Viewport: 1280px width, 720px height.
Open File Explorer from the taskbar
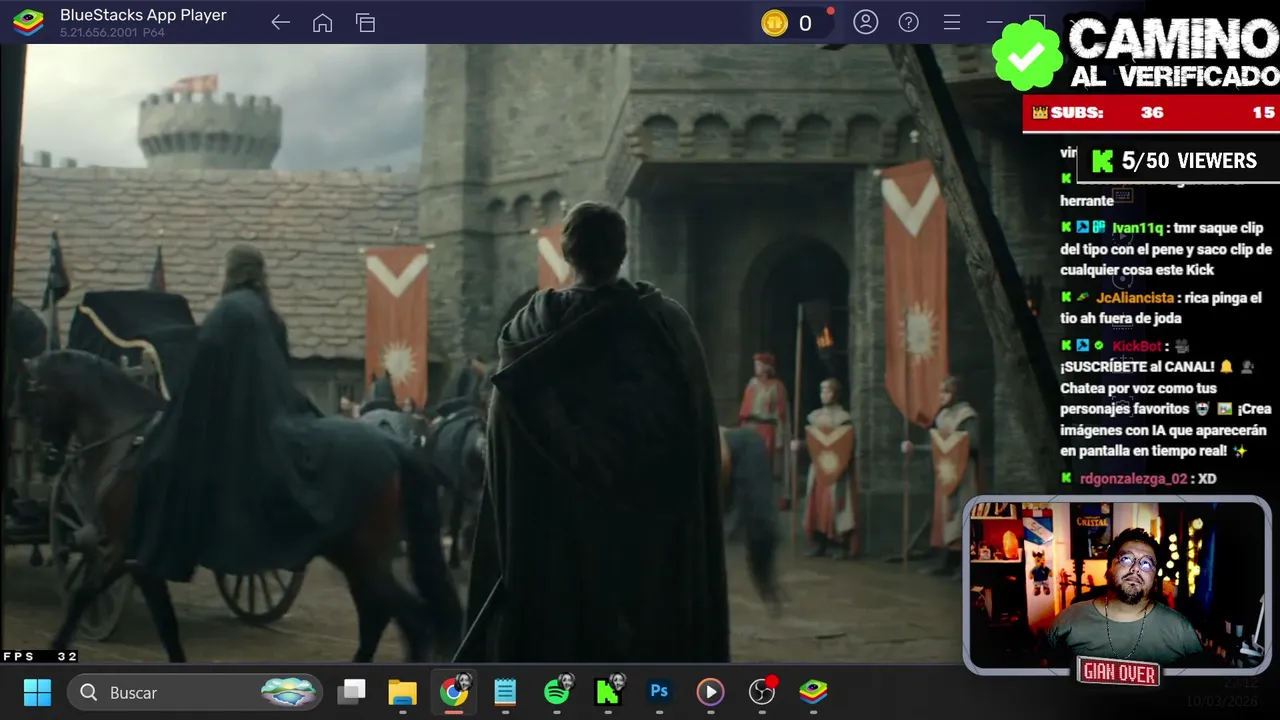pyautogui.click(x=402, y=692)
